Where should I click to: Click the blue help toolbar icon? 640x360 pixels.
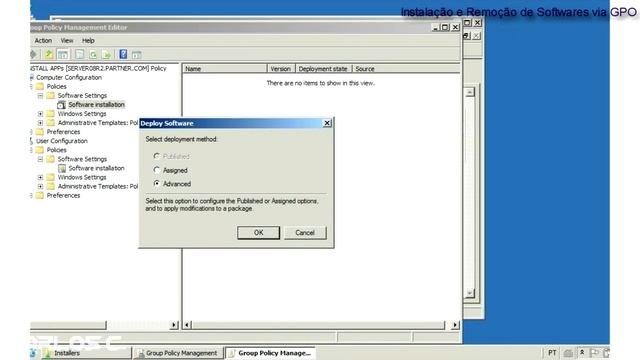coord(123,54)
